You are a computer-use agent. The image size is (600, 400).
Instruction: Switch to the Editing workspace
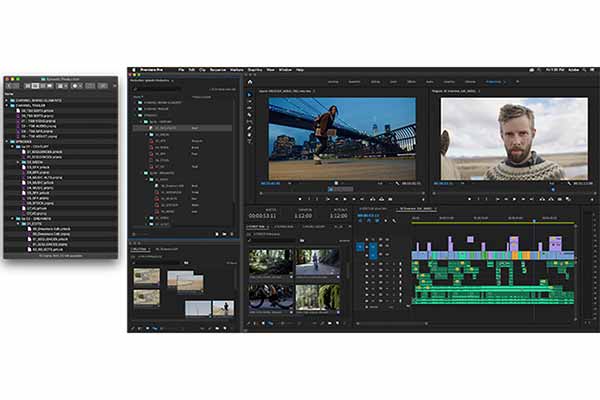[x=375, y=82]
